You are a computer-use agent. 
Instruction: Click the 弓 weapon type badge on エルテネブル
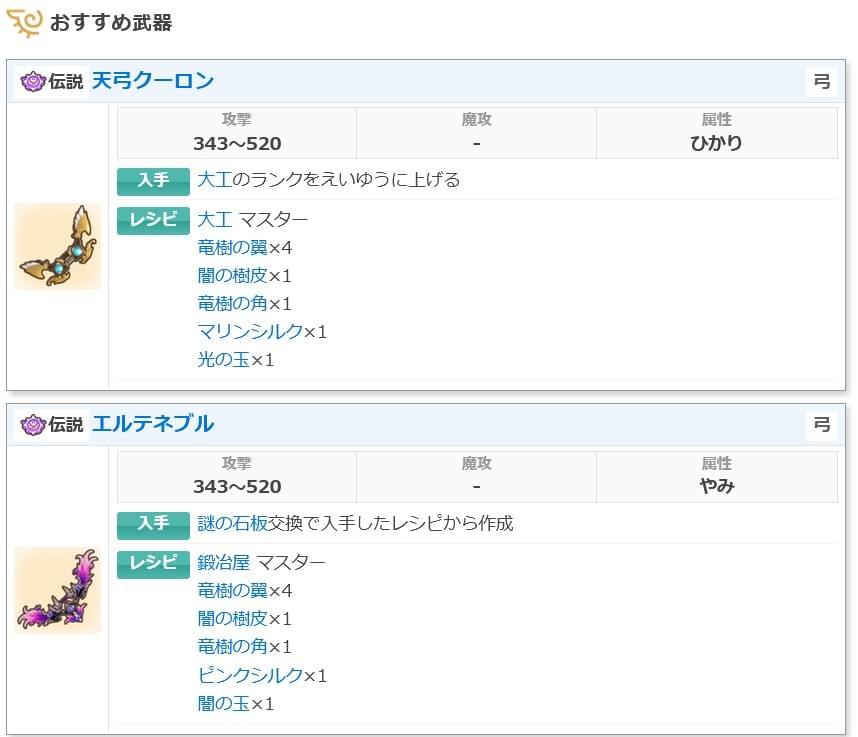pos(822,425)
